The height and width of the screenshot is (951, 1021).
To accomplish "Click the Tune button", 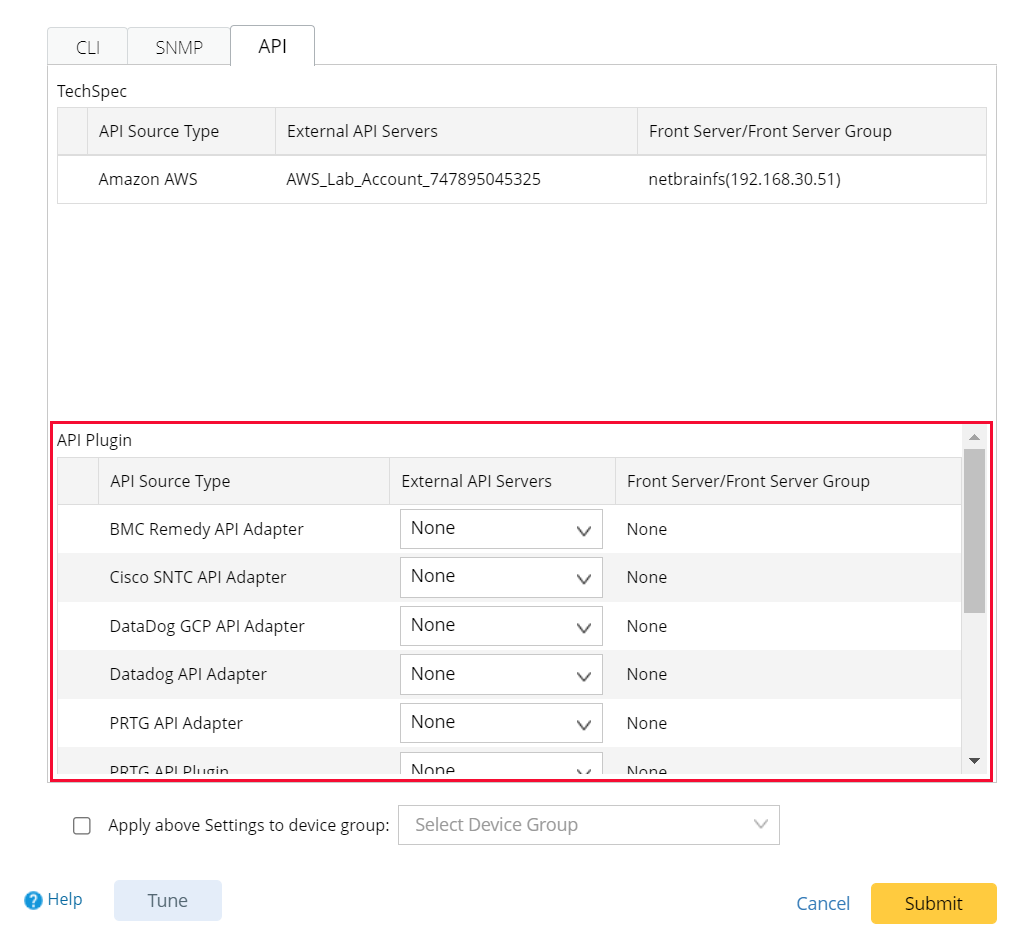I will (x=167, y=899).
